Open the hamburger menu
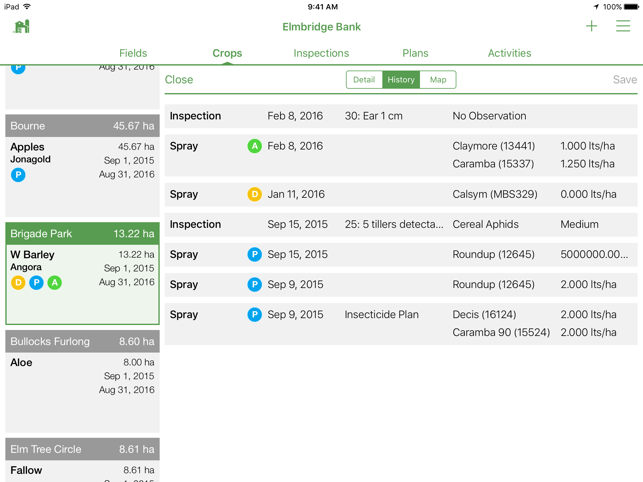643x482 pixels. 623,27
